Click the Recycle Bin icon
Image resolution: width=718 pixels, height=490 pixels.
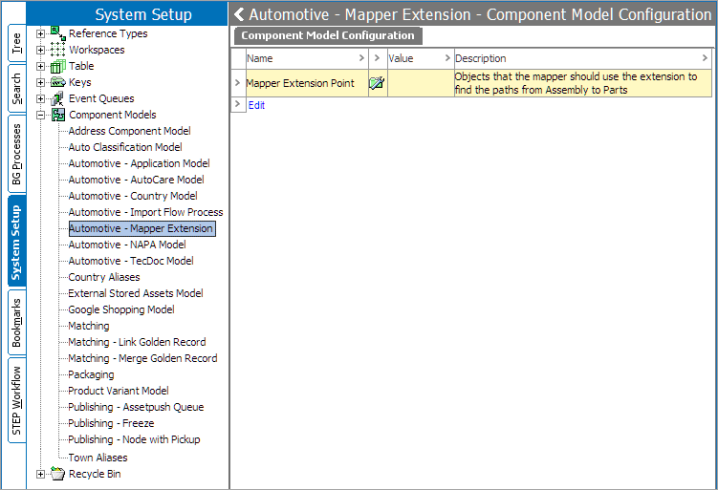[58, 474]
